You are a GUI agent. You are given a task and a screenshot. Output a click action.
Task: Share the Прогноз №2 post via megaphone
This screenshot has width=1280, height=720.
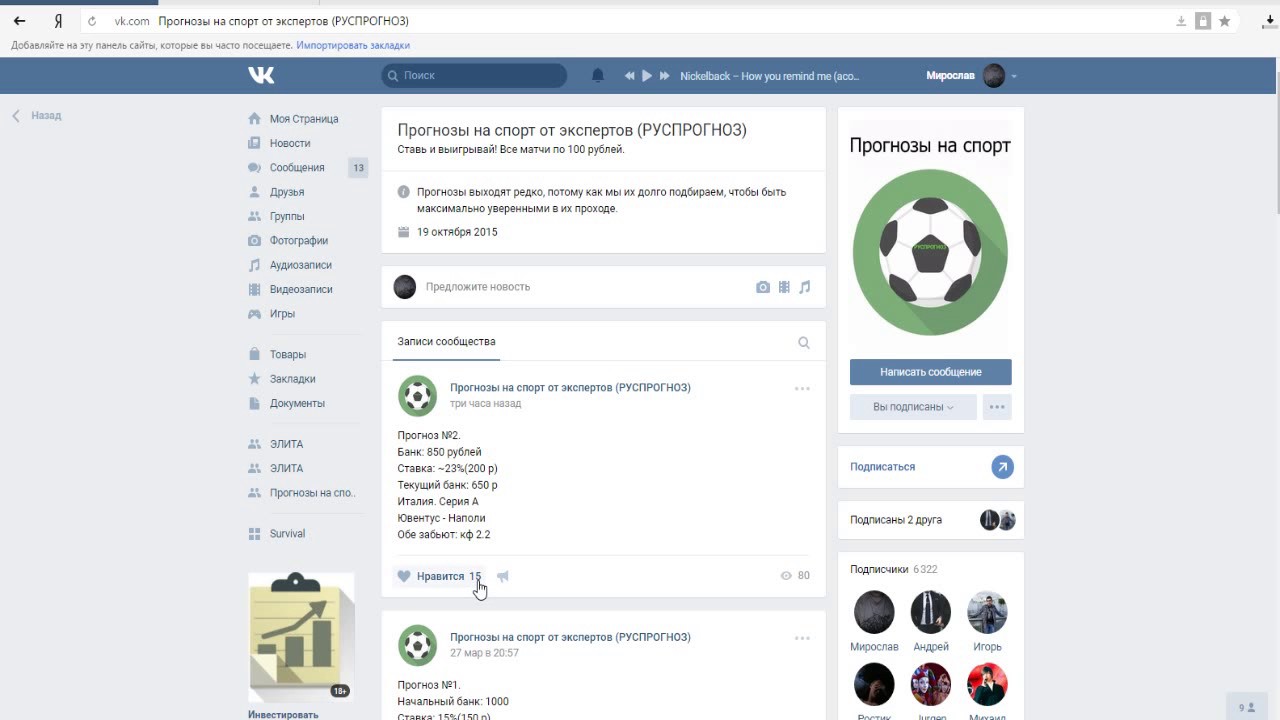click(503, 576)
